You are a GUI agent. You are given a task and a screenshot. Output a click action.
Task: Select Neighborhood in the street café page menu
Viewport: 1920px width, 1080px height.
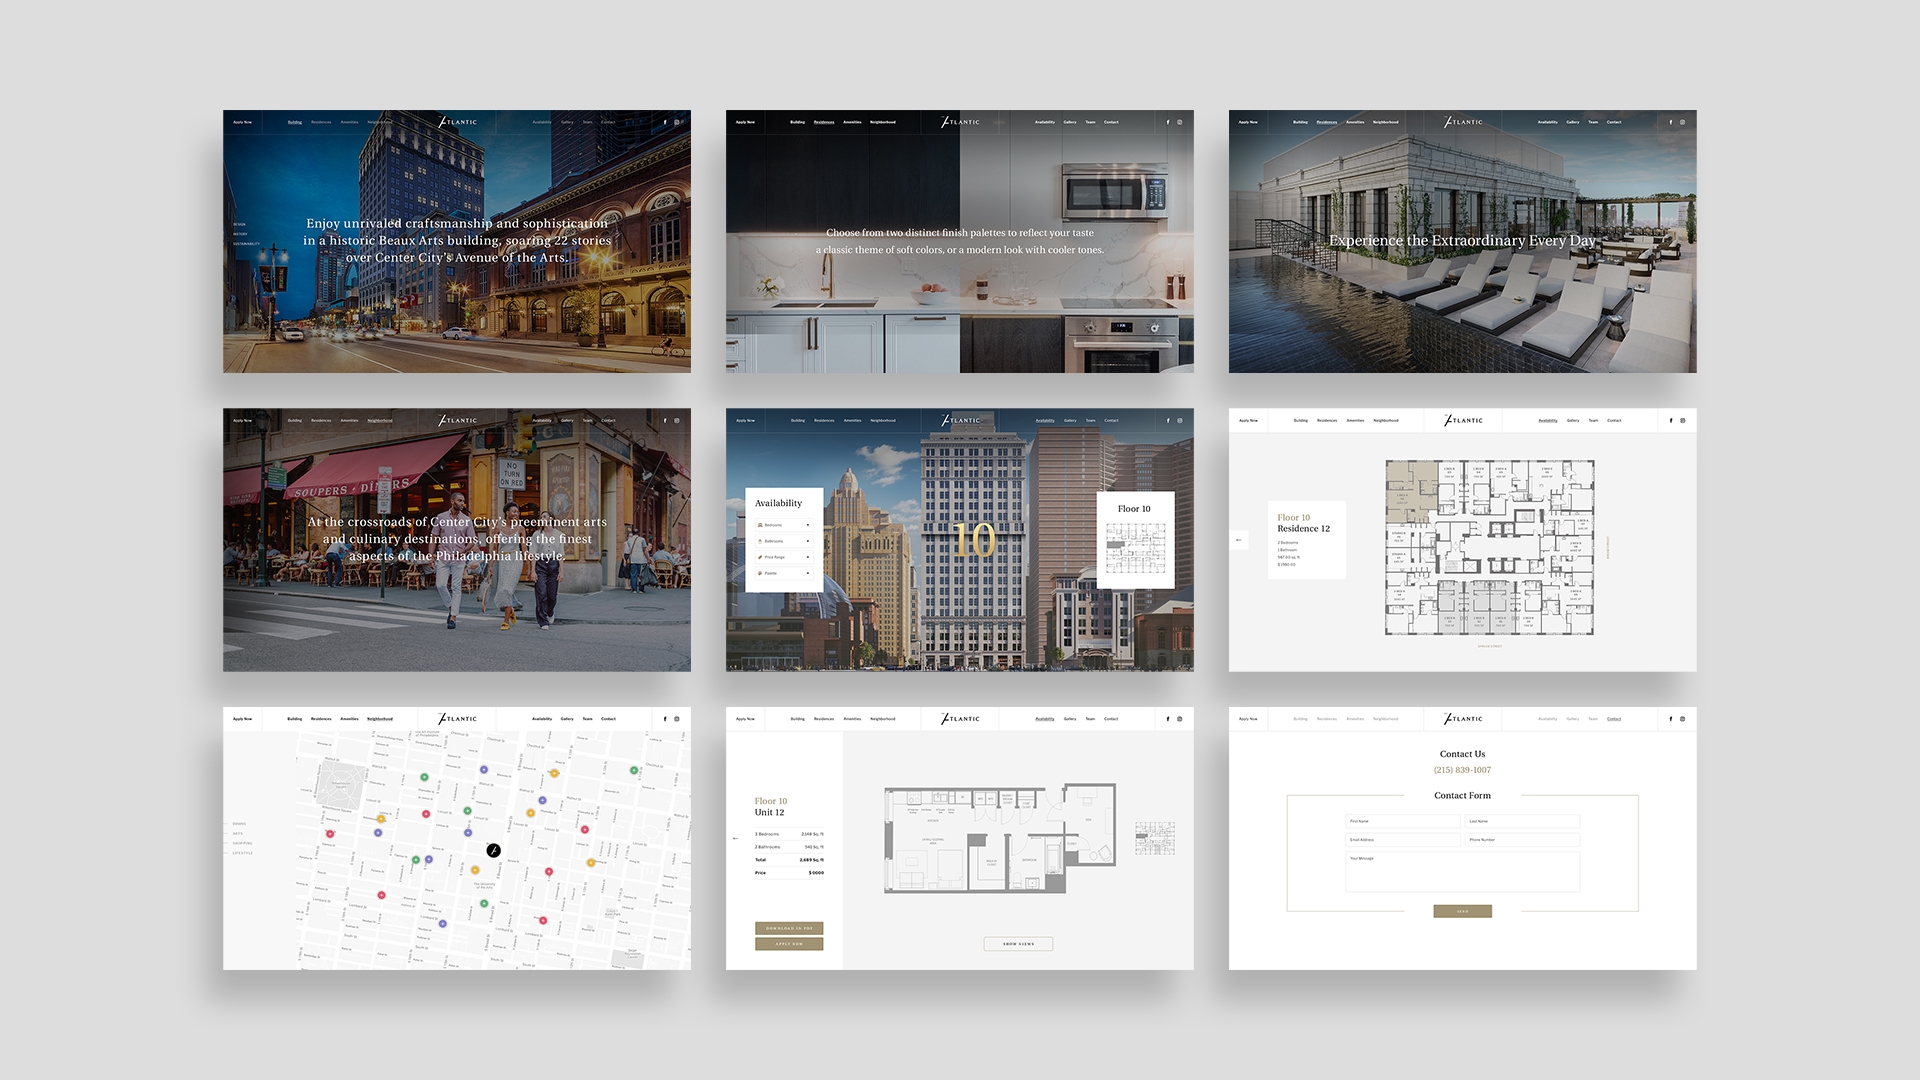380,421
